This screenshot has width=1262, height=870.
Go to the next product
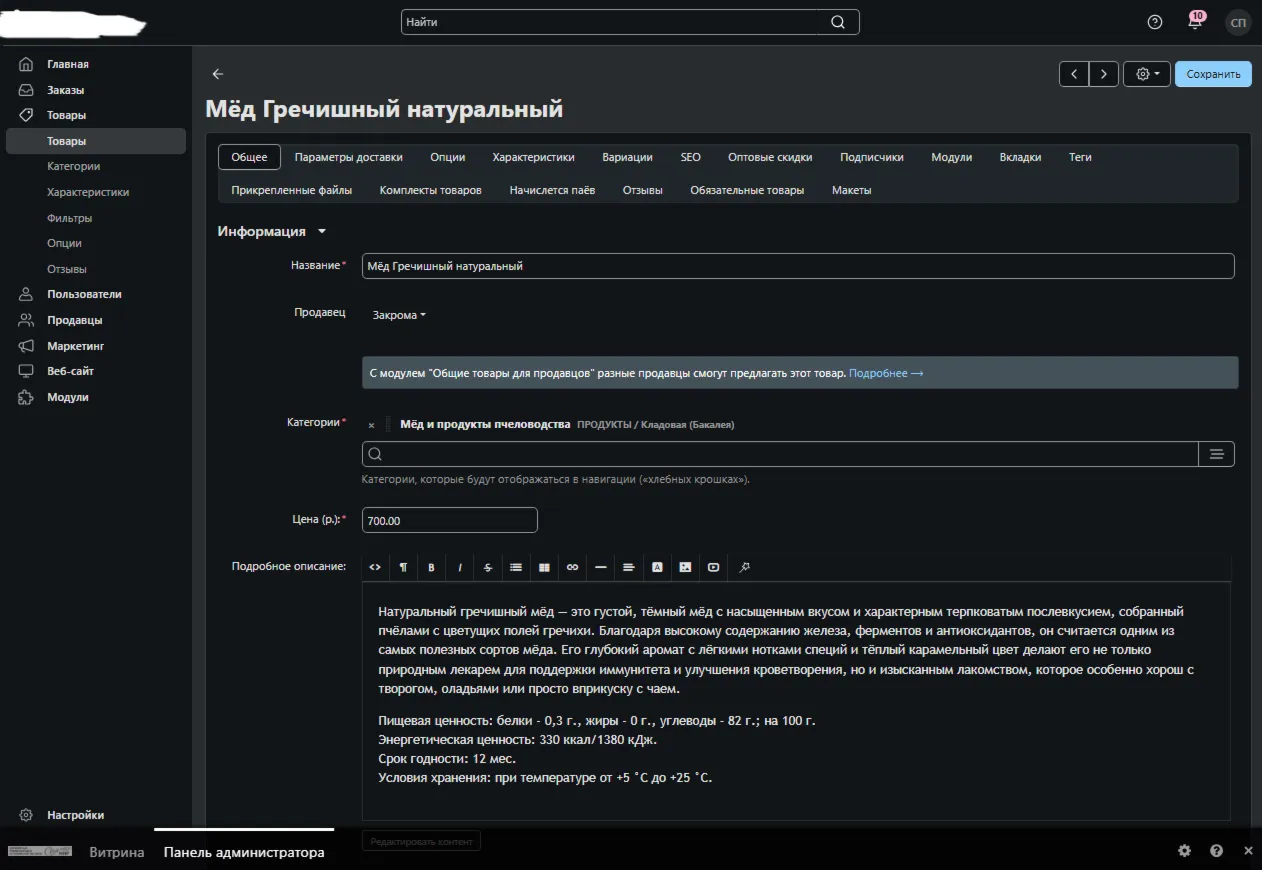[1104, 74]
